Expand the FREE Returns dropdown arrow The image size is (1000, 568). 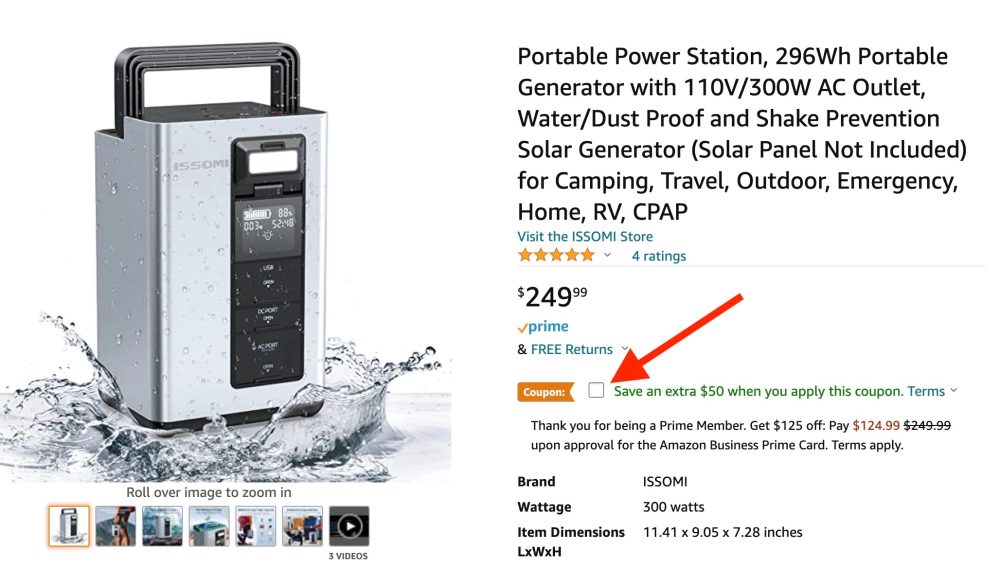[x=625, y=350]
